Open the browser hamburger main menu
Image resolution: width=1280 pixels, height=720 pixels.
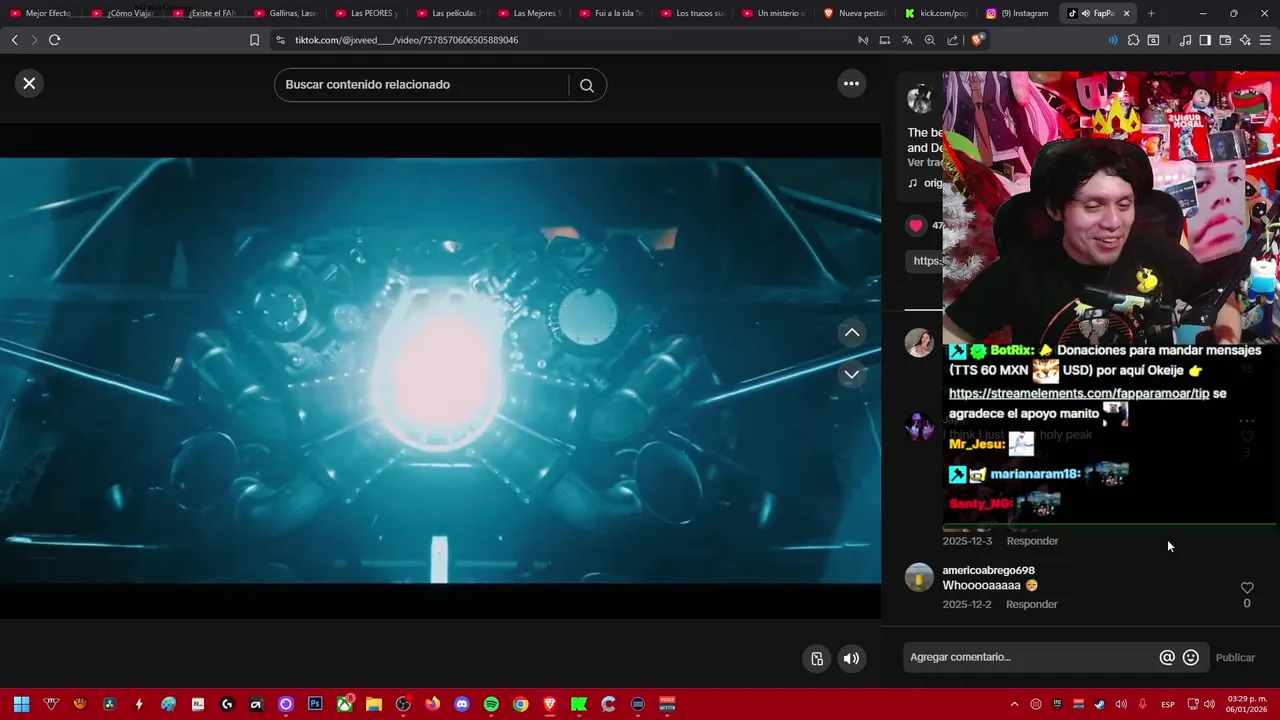tap(1265, 40)
